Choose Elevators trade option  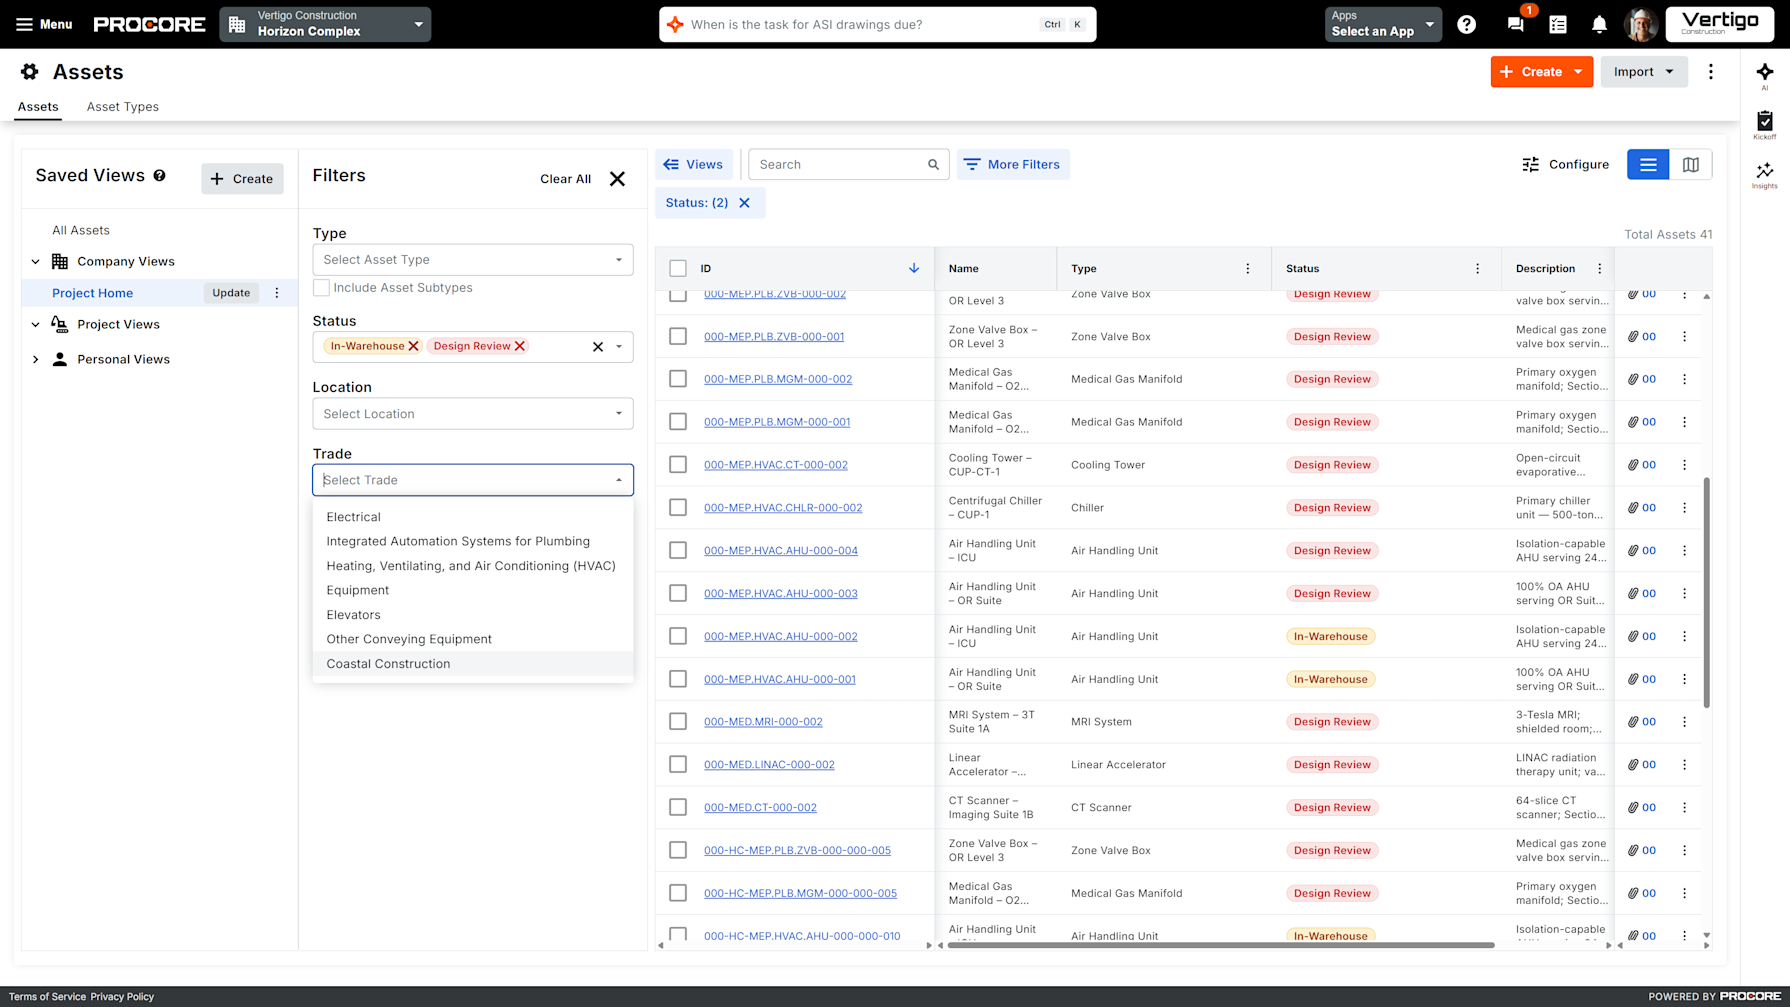[473, 615]
